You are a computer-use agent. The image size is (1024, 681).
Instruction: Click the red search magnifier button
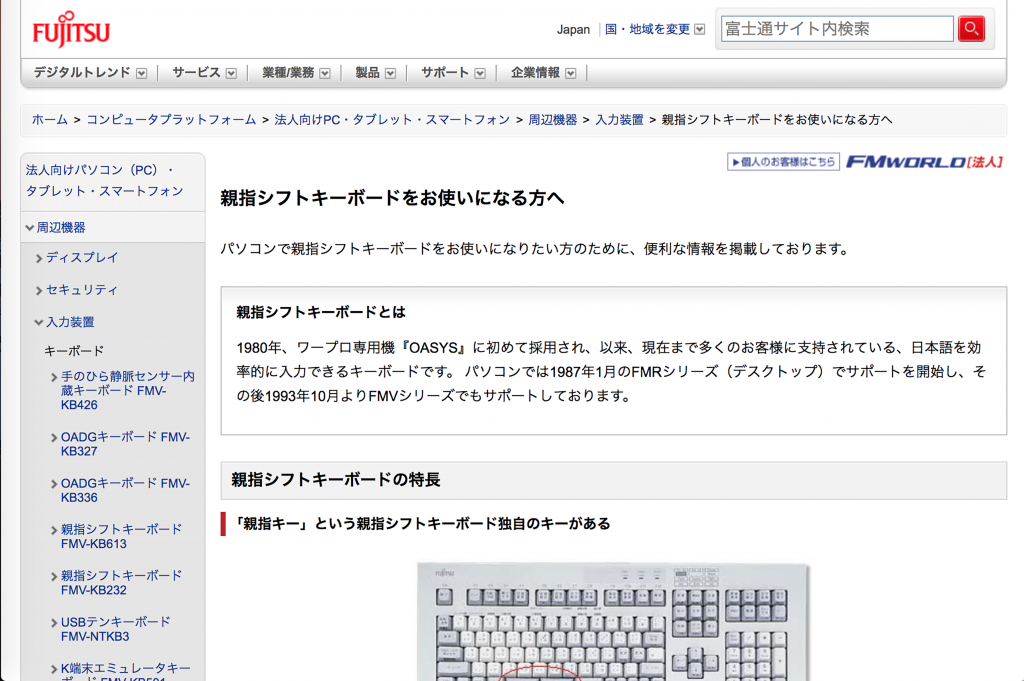click(971, 29)
